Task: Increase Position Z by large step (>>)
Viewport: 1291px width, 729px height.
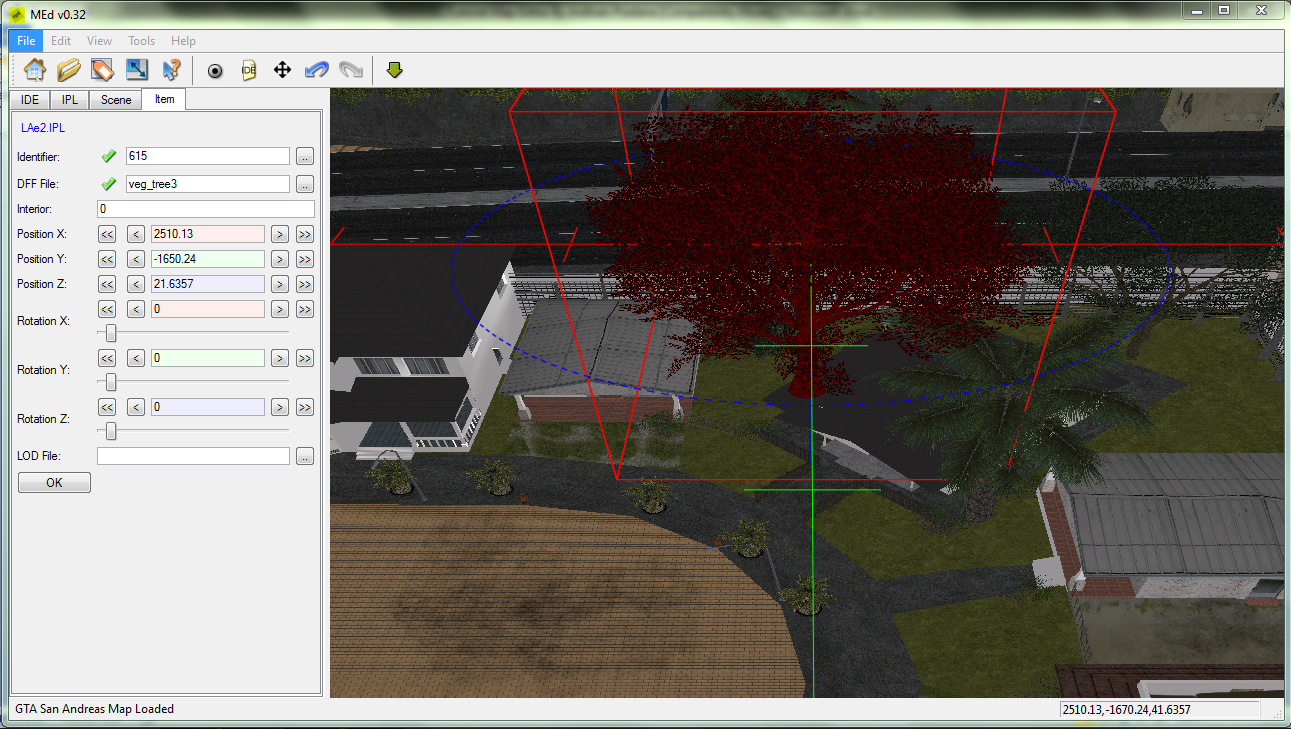Action: (x=305, y=284)
